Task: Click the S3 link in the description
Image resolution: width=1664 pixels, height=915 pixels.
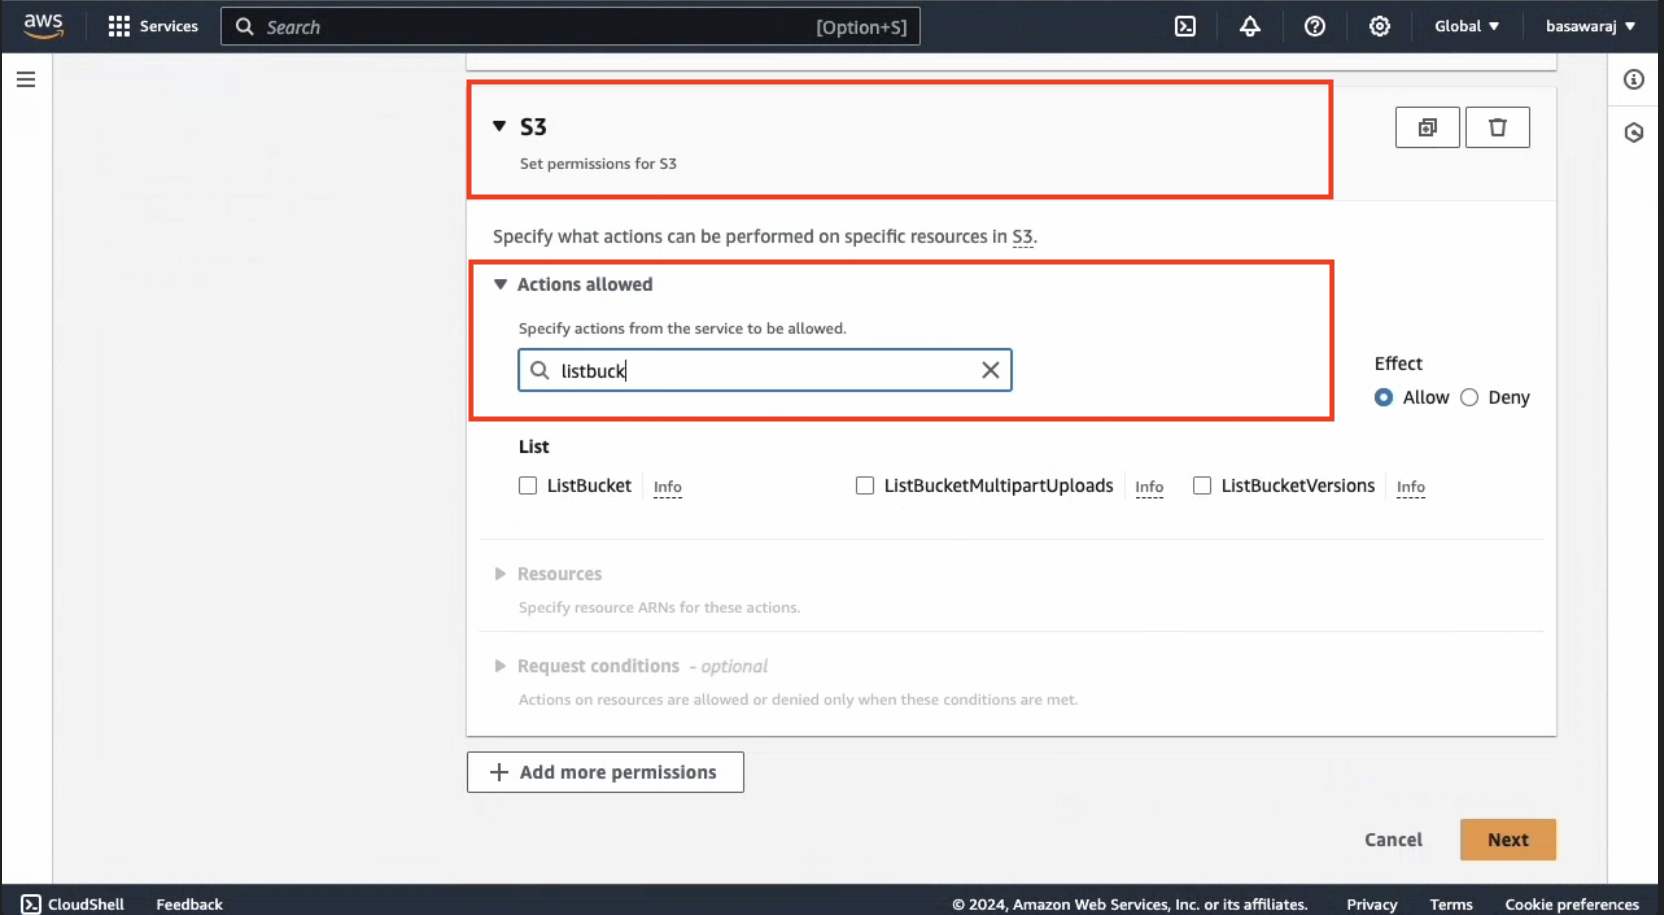Action: [1022, 237]
